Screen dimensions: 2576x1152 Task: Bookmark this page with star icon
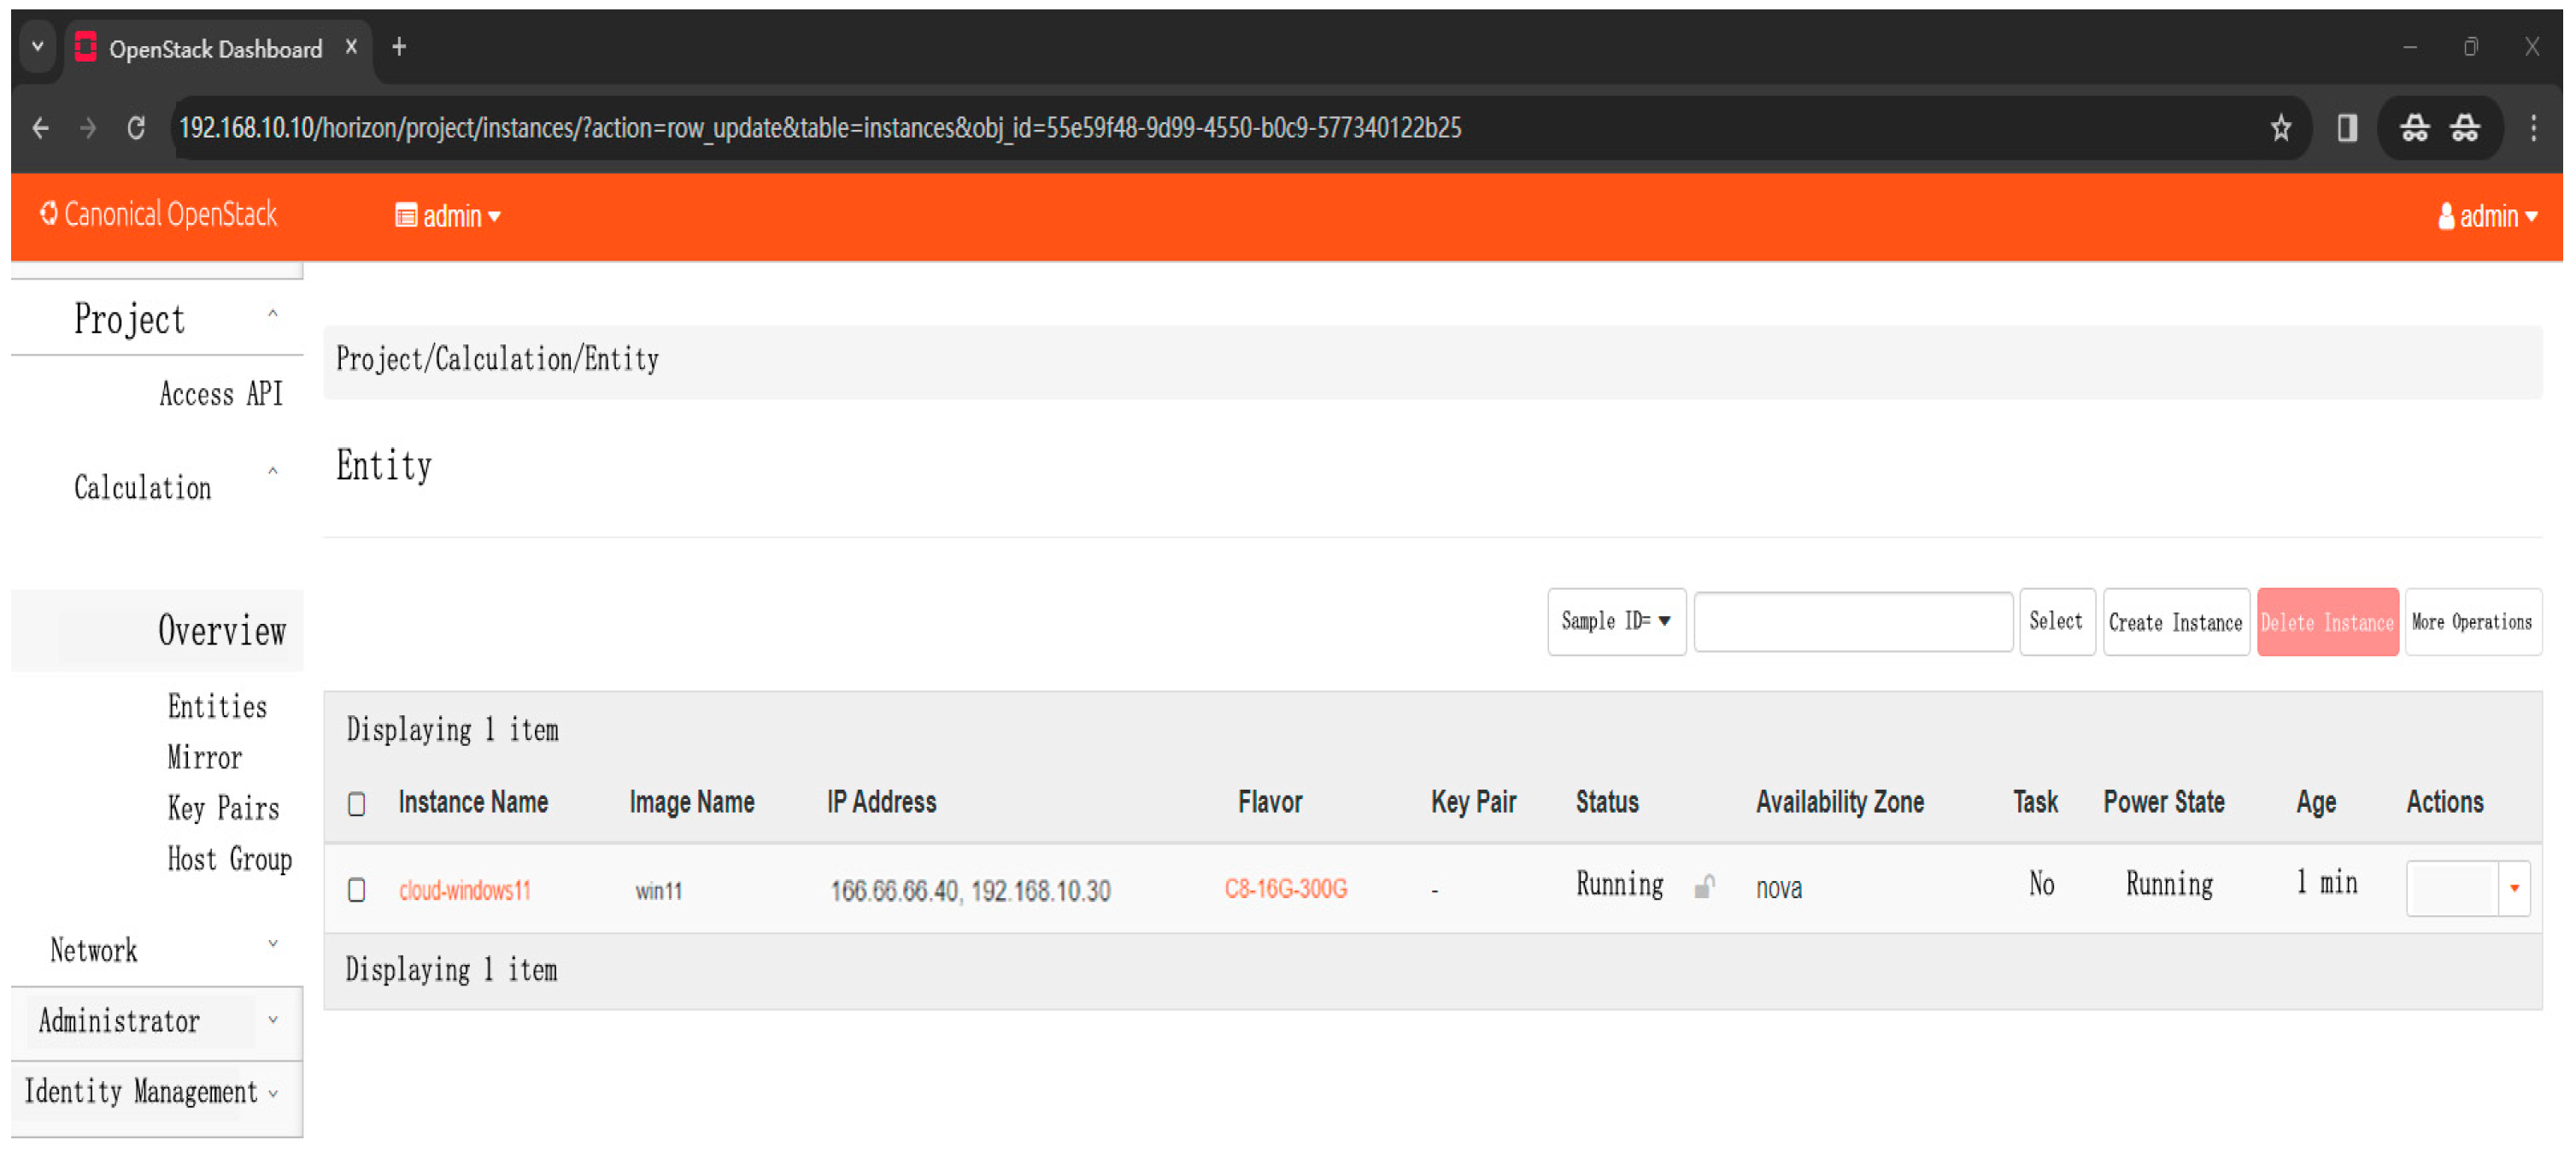[x=2281, y=128]
